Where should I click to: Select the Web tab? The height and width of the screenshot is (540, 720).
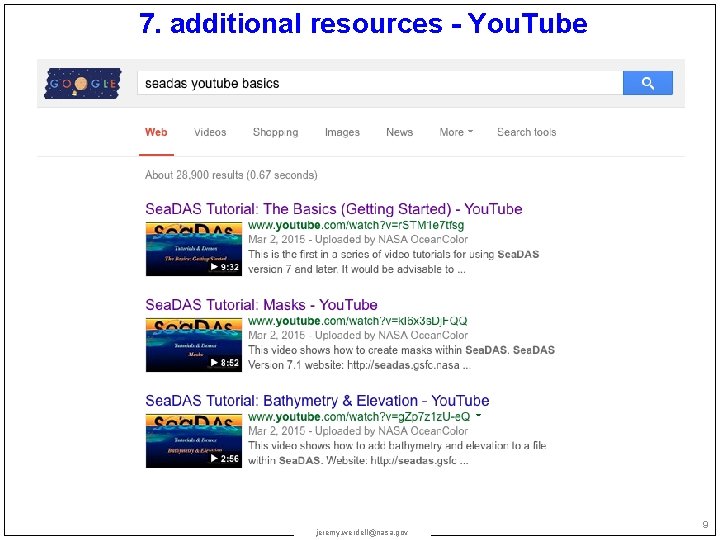point(156,132)
